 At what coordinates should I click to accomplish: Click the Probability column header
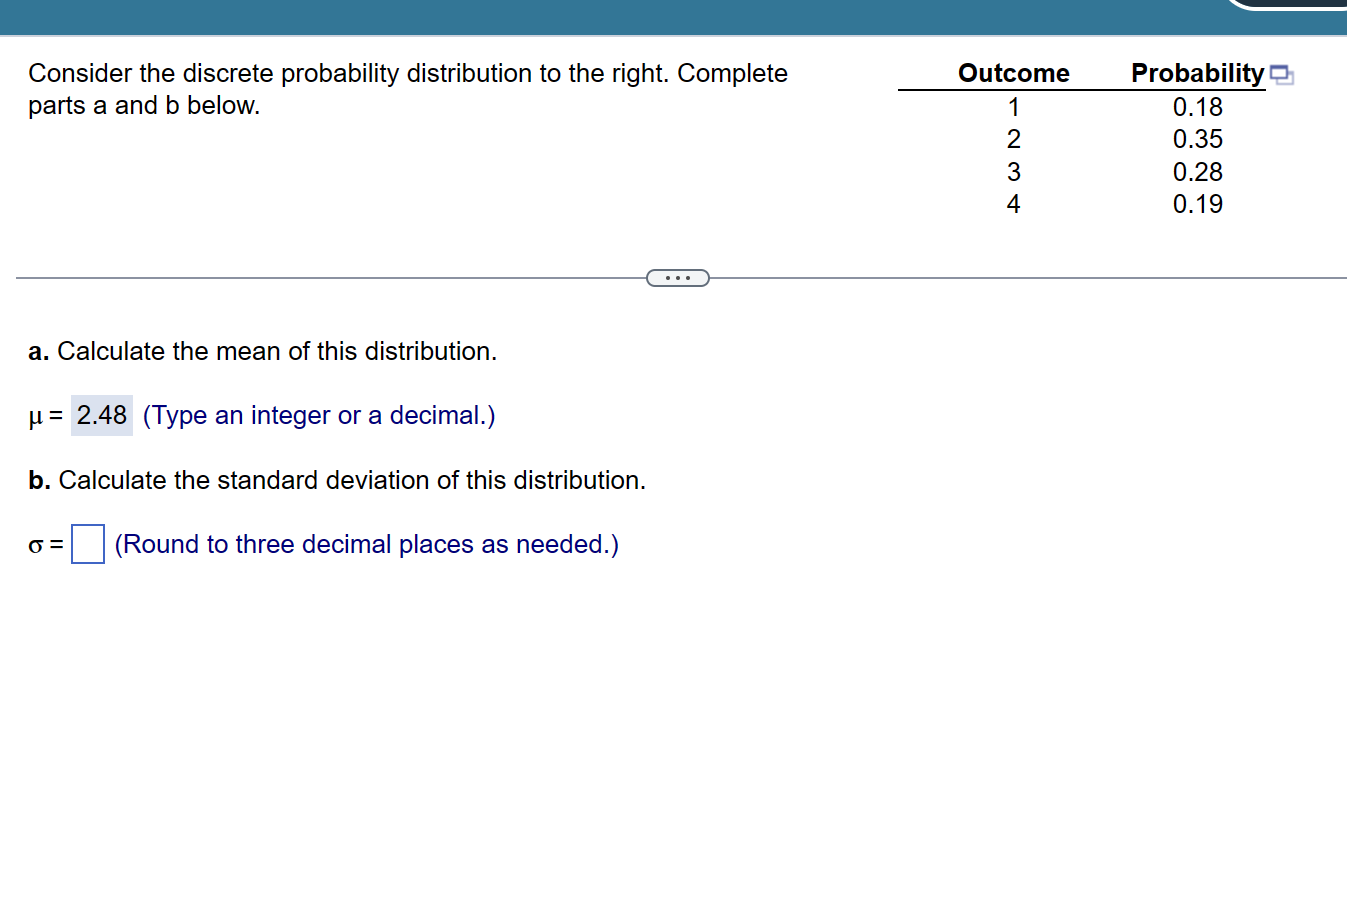point(1197,72)
